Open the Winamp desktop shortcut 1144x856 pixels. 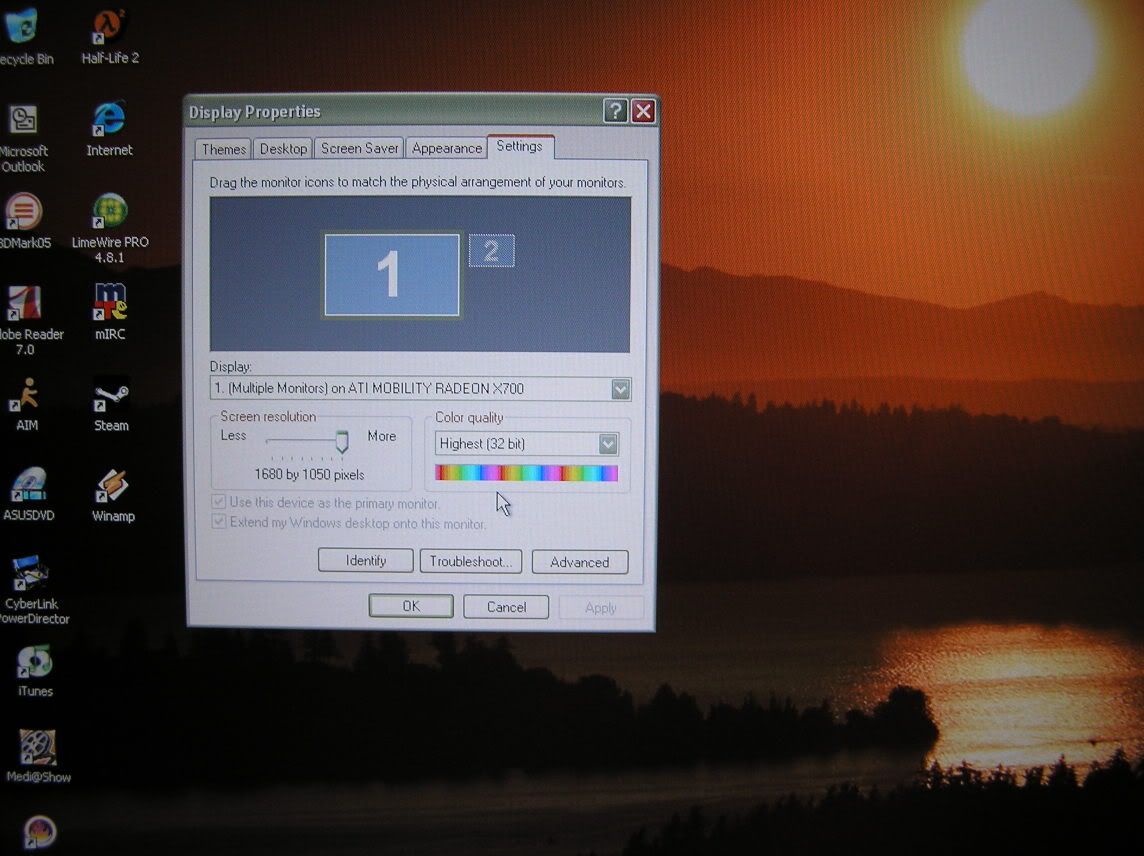coord(112,487)
